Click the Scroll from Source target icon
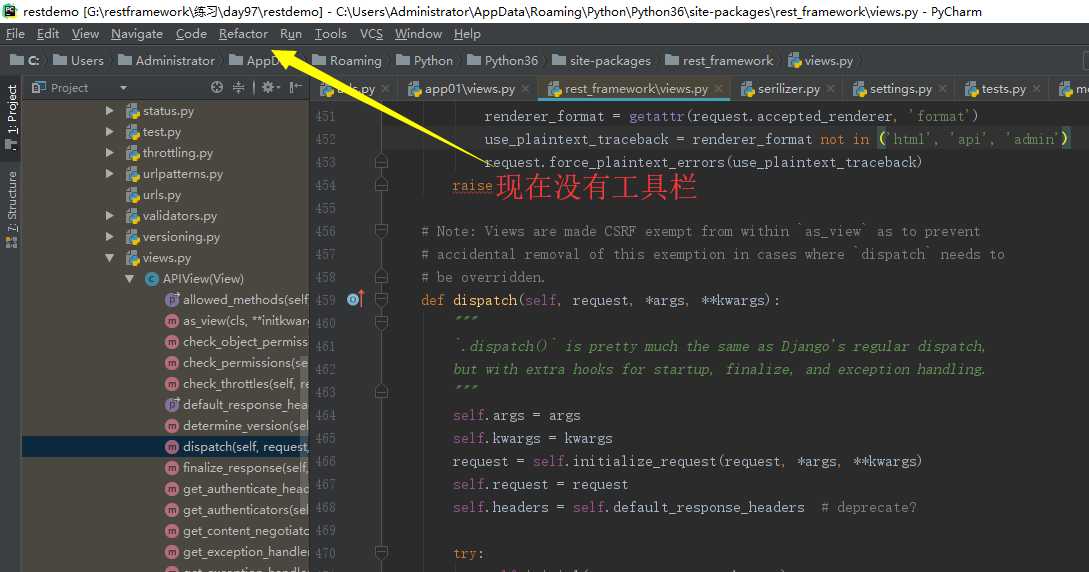Viewport: 1089px width, 572px height. pyautogui.click(x=217, y=87)
